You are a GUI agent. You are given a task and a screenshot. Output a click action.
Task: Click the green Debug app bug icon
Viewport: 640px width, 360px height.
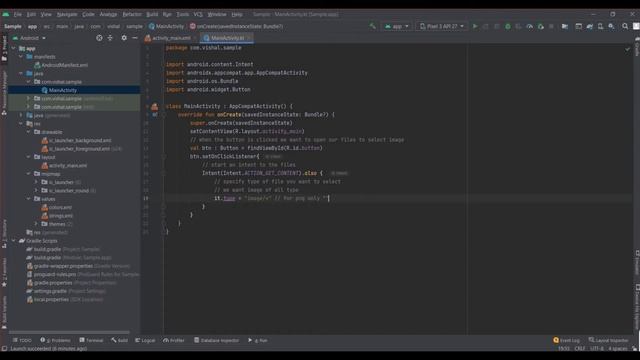[508, 26]
